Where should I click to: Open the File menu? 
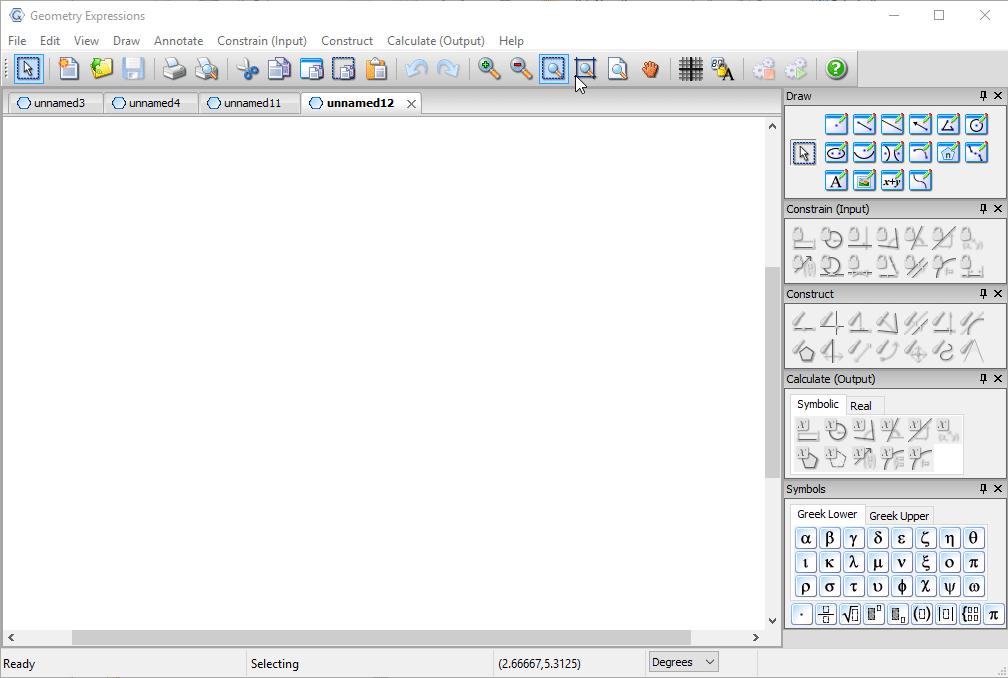pos(17,40)
